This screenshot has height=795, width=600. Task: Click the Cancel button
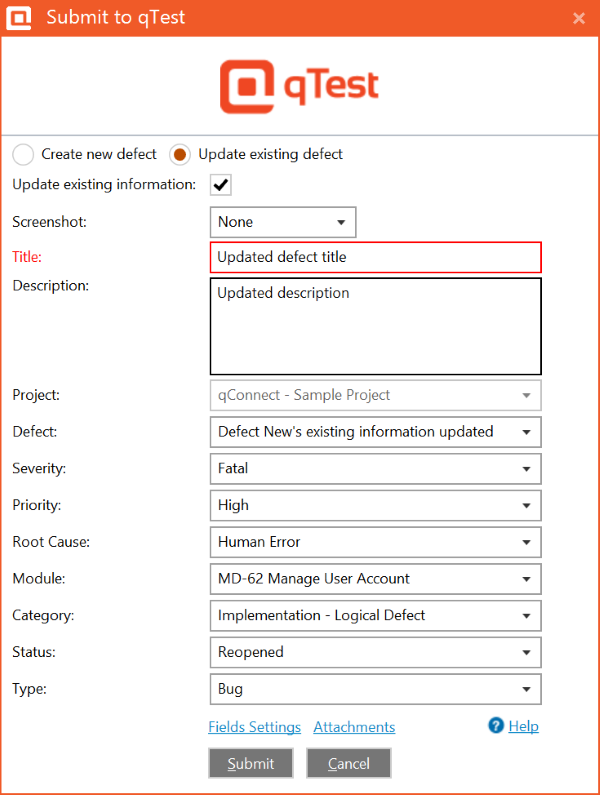(x=348, y=763)
